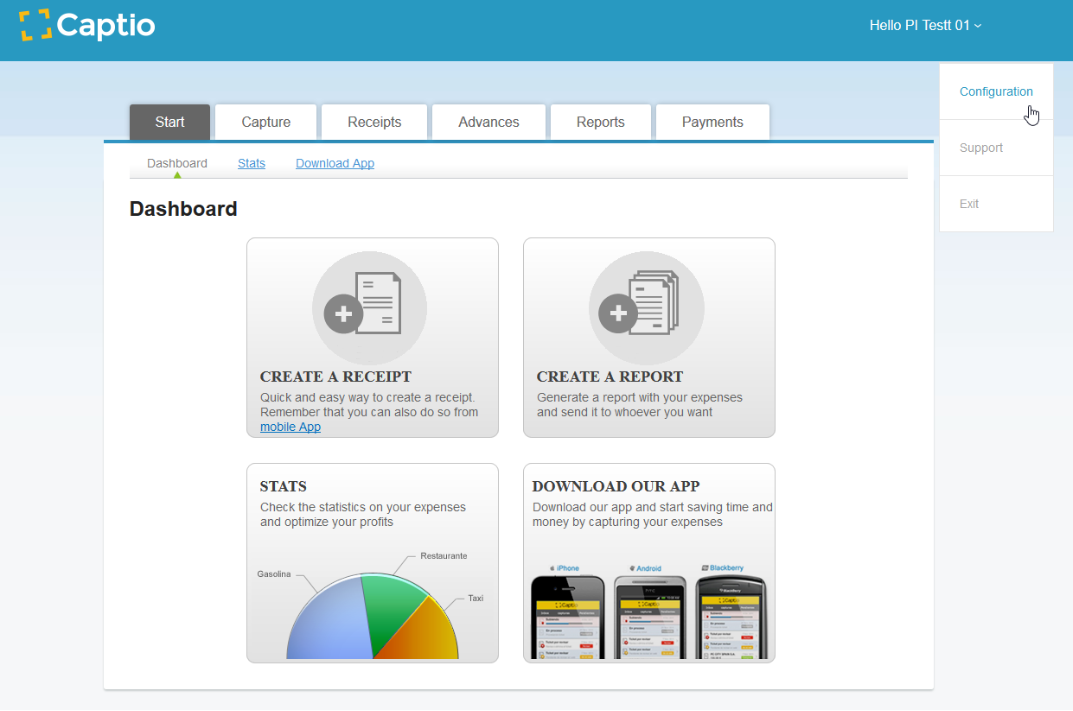Click the Android phone app image
The image size is (1073, 711).
(650, 616)
